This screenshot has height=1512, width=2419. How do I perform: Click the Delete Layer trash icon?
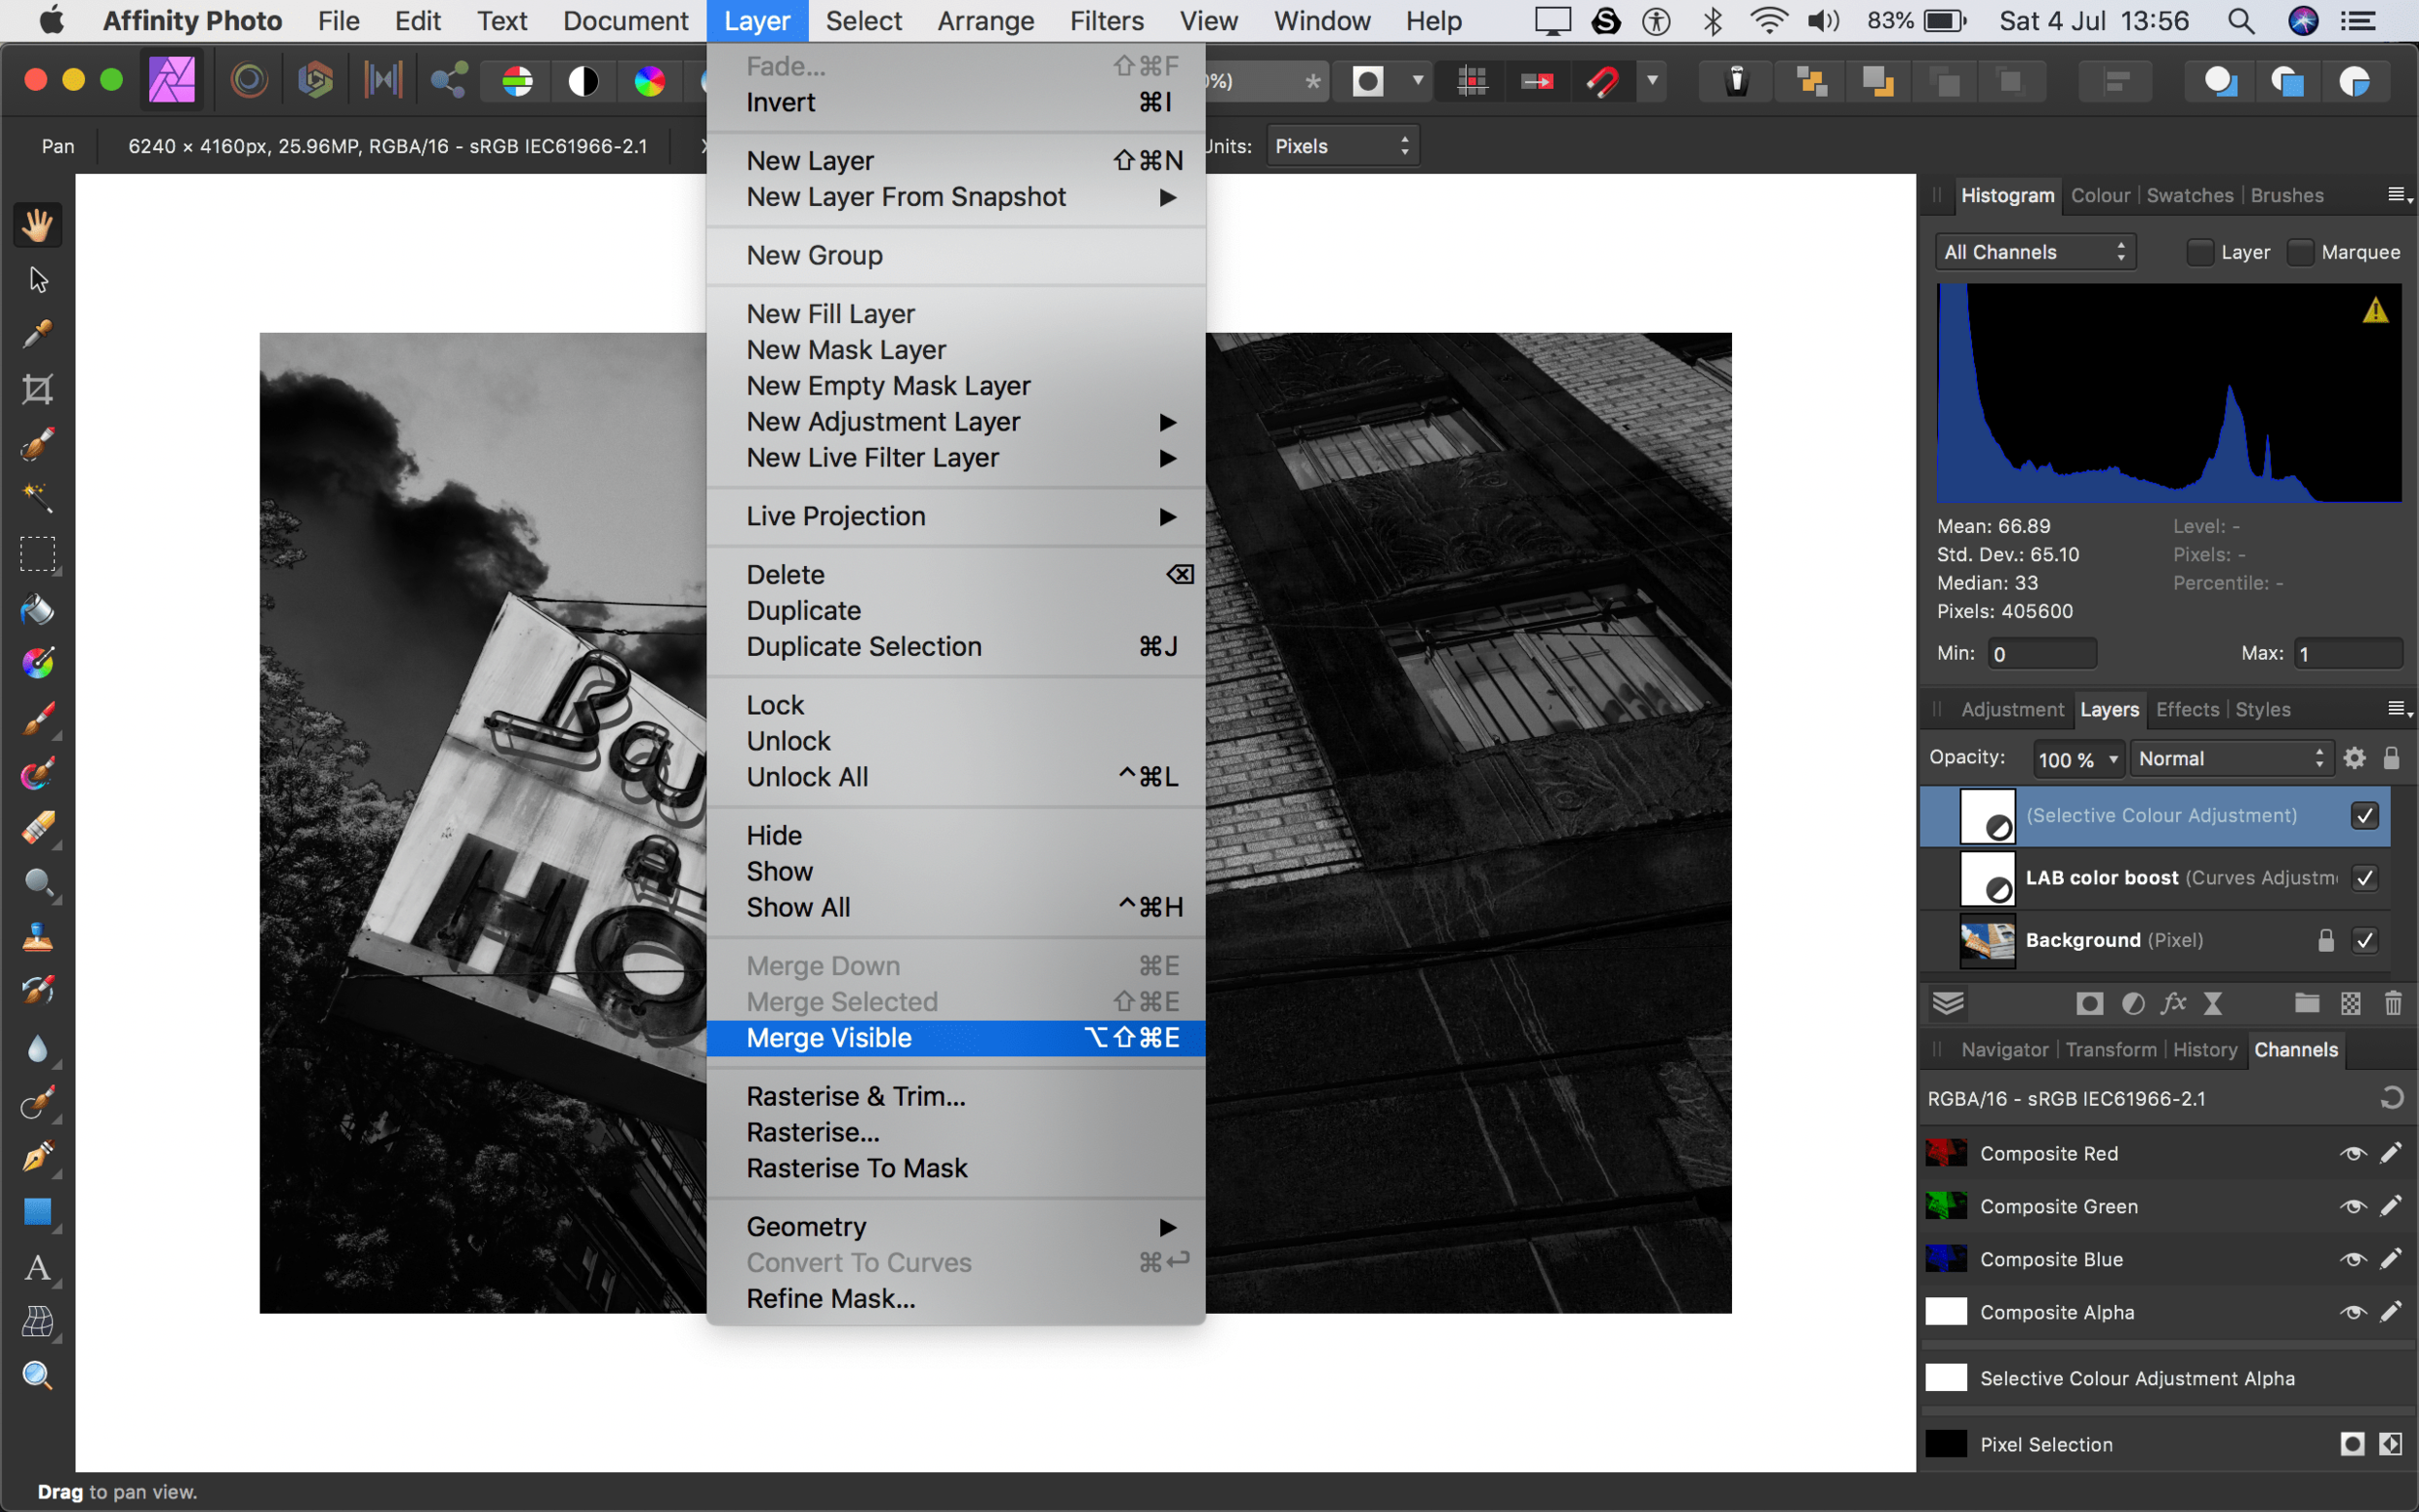2392,1003
